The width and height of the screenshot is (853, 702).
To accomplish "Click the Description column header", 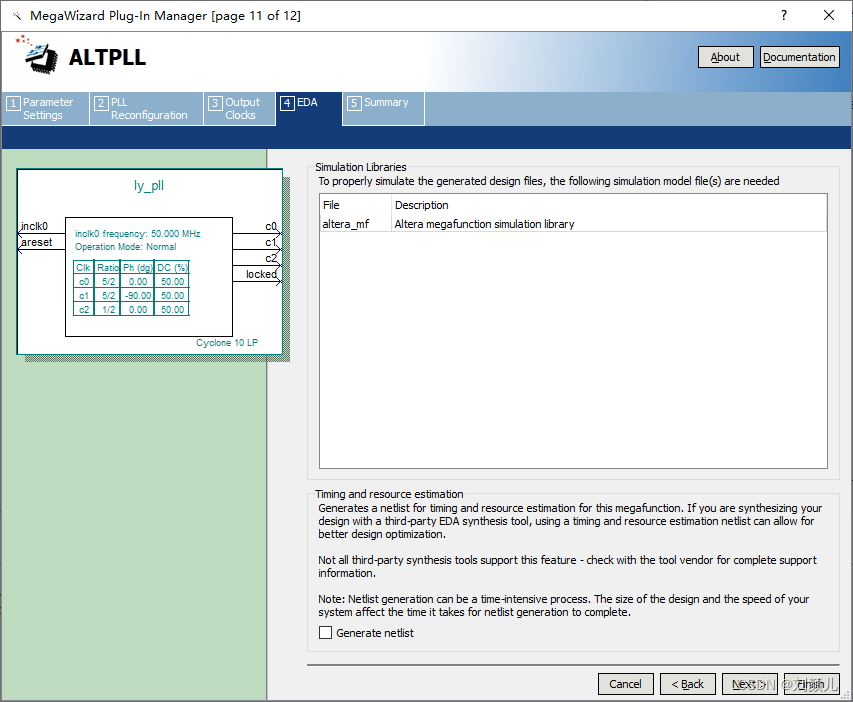I will (x=609, y=205).
